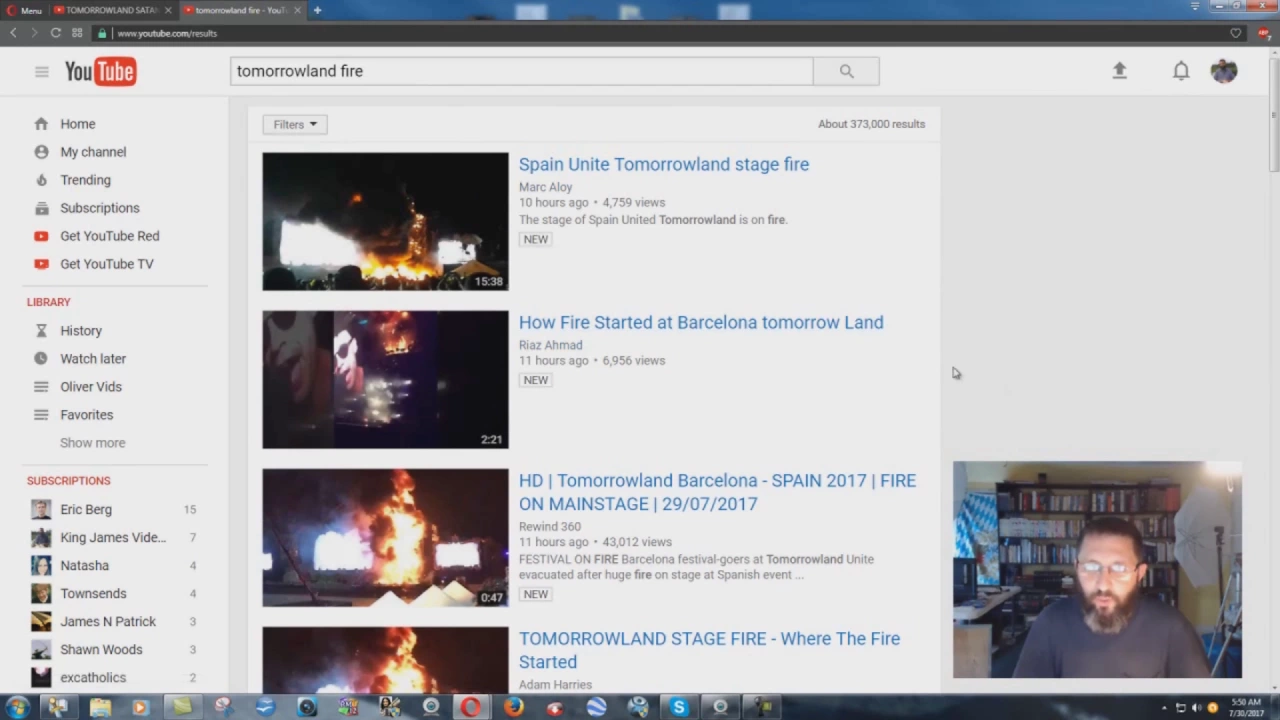Expand Show more in Library

(92, 443)
